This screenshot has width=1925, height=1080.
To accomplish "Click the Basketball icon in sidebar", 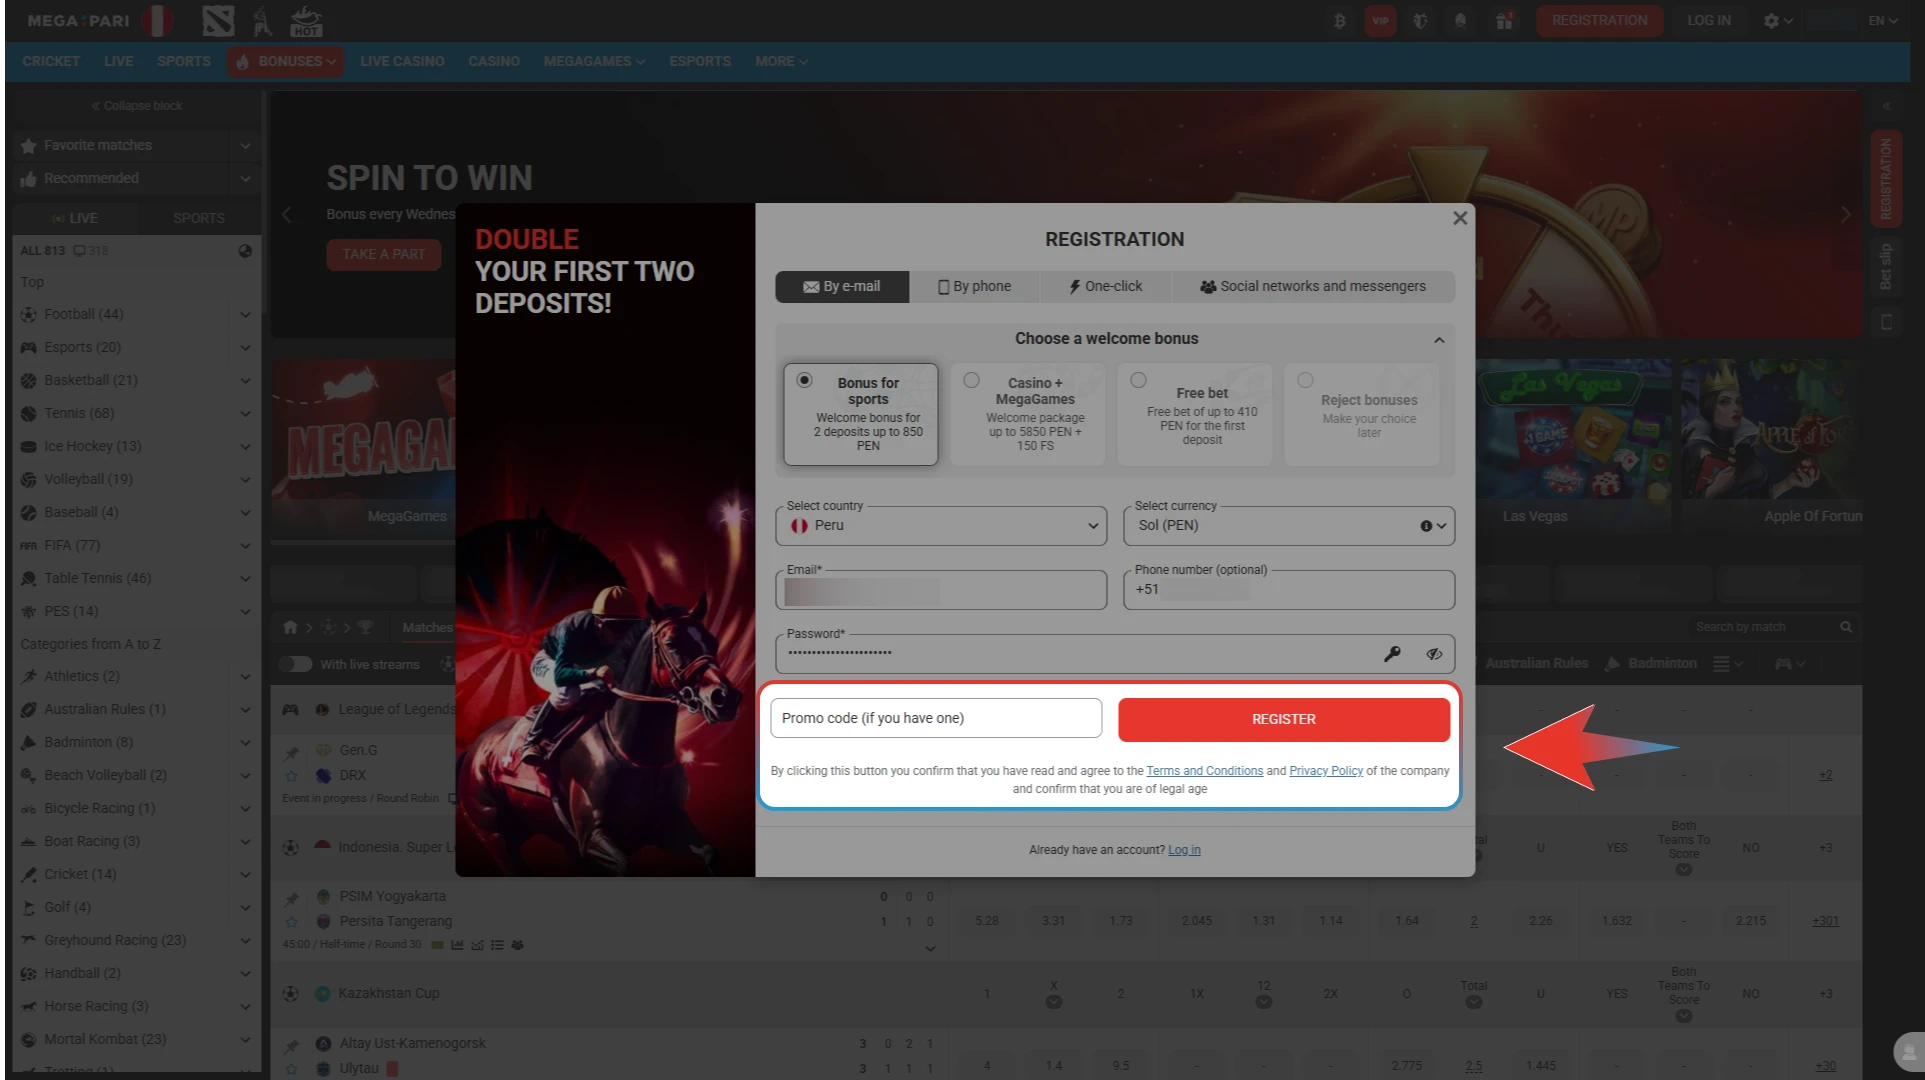I will pyautogui.click(x=28, y=381).
